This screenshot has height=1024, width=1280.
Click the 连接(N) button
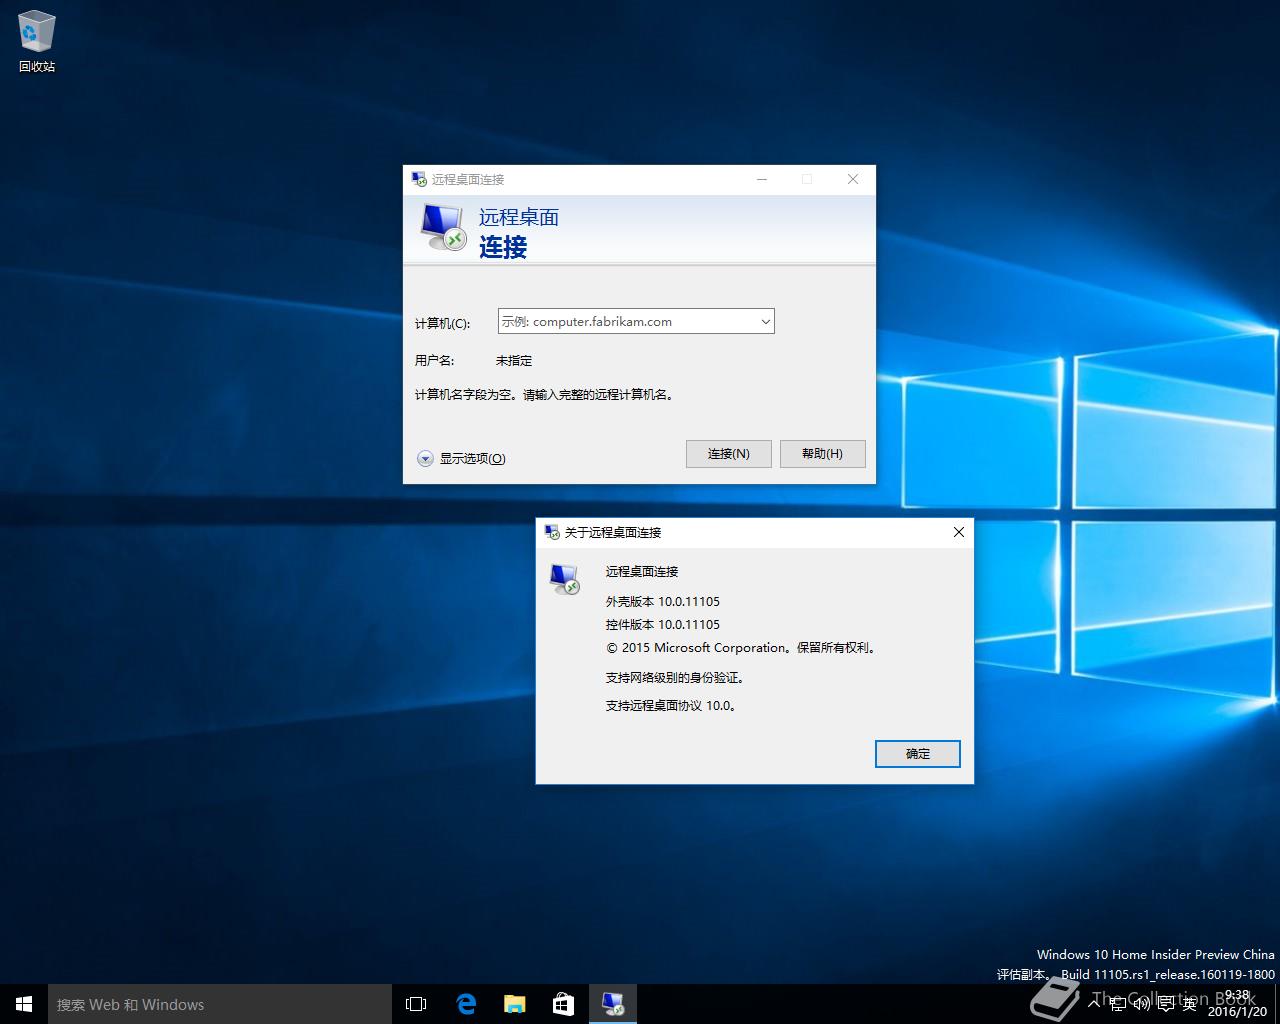coord(729,454)
